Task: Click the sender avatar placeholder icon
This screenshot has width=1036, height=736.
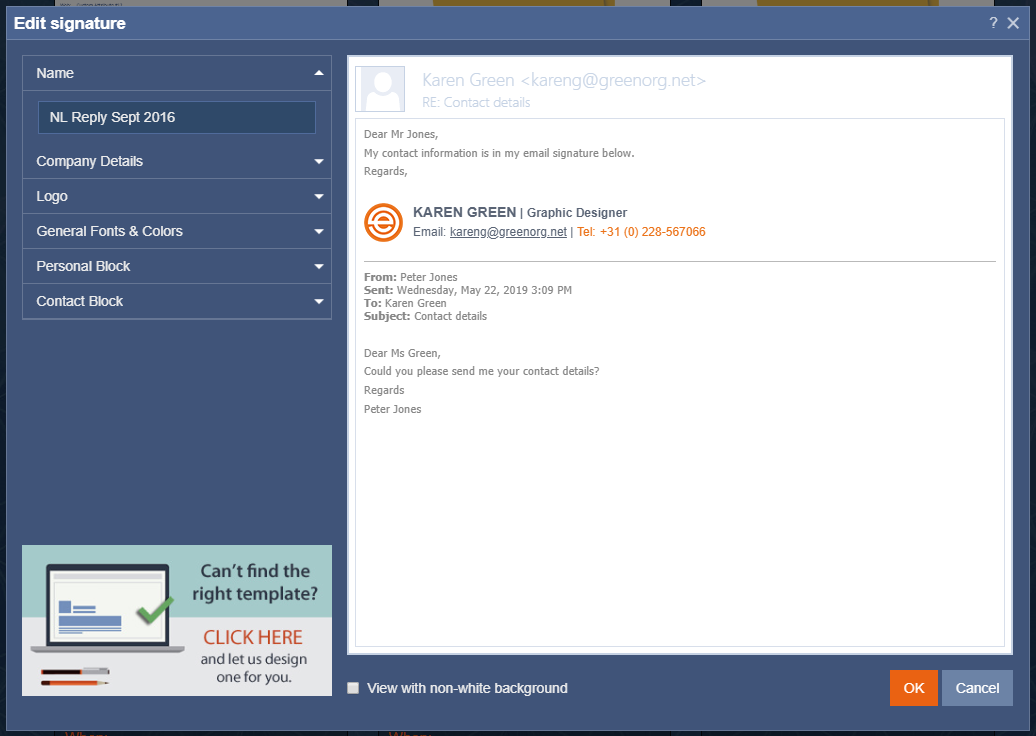Action: point(381,89)
